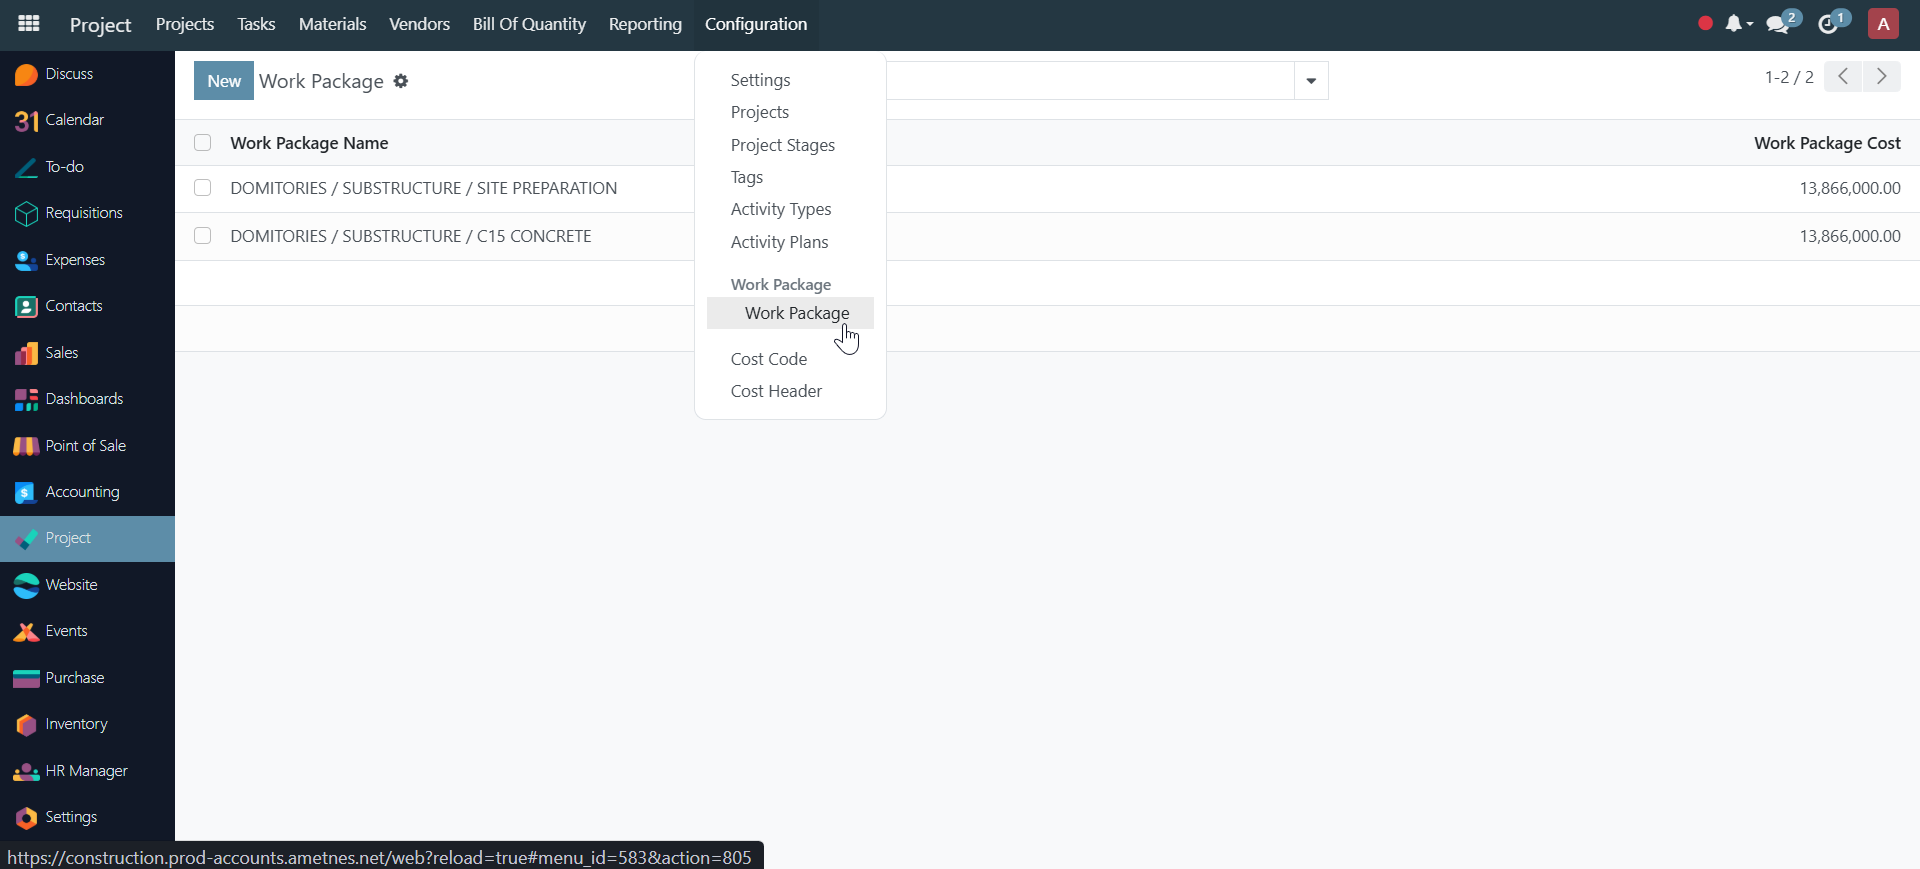Open the conversations chat bubble icon
The image size is (1920, 869).
(x=1778, y=24)
